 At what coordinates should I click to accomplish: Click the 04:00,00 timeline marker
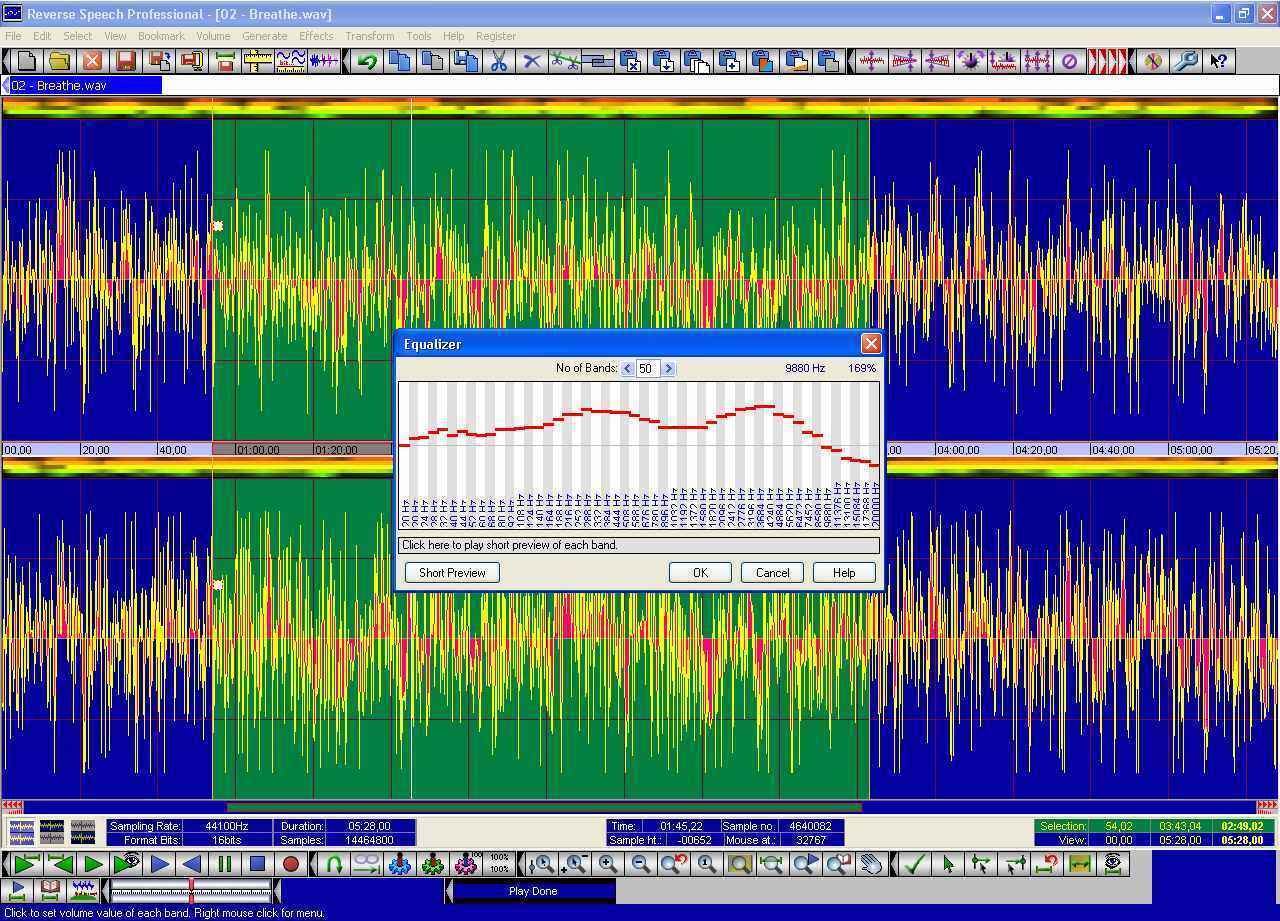pyautogui.click(x=957, y=450)
